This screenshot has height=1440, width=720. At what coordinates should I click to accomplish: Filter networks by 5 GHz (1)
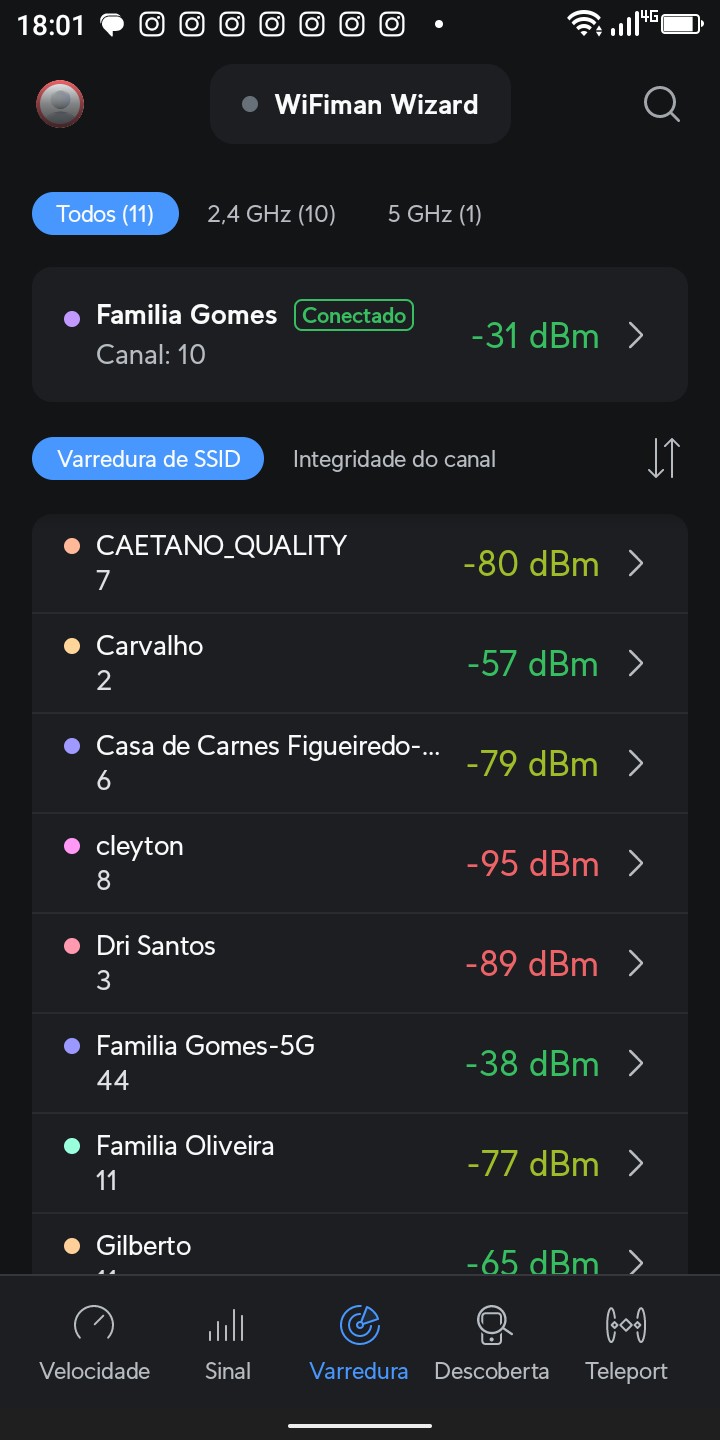[435, 214]
